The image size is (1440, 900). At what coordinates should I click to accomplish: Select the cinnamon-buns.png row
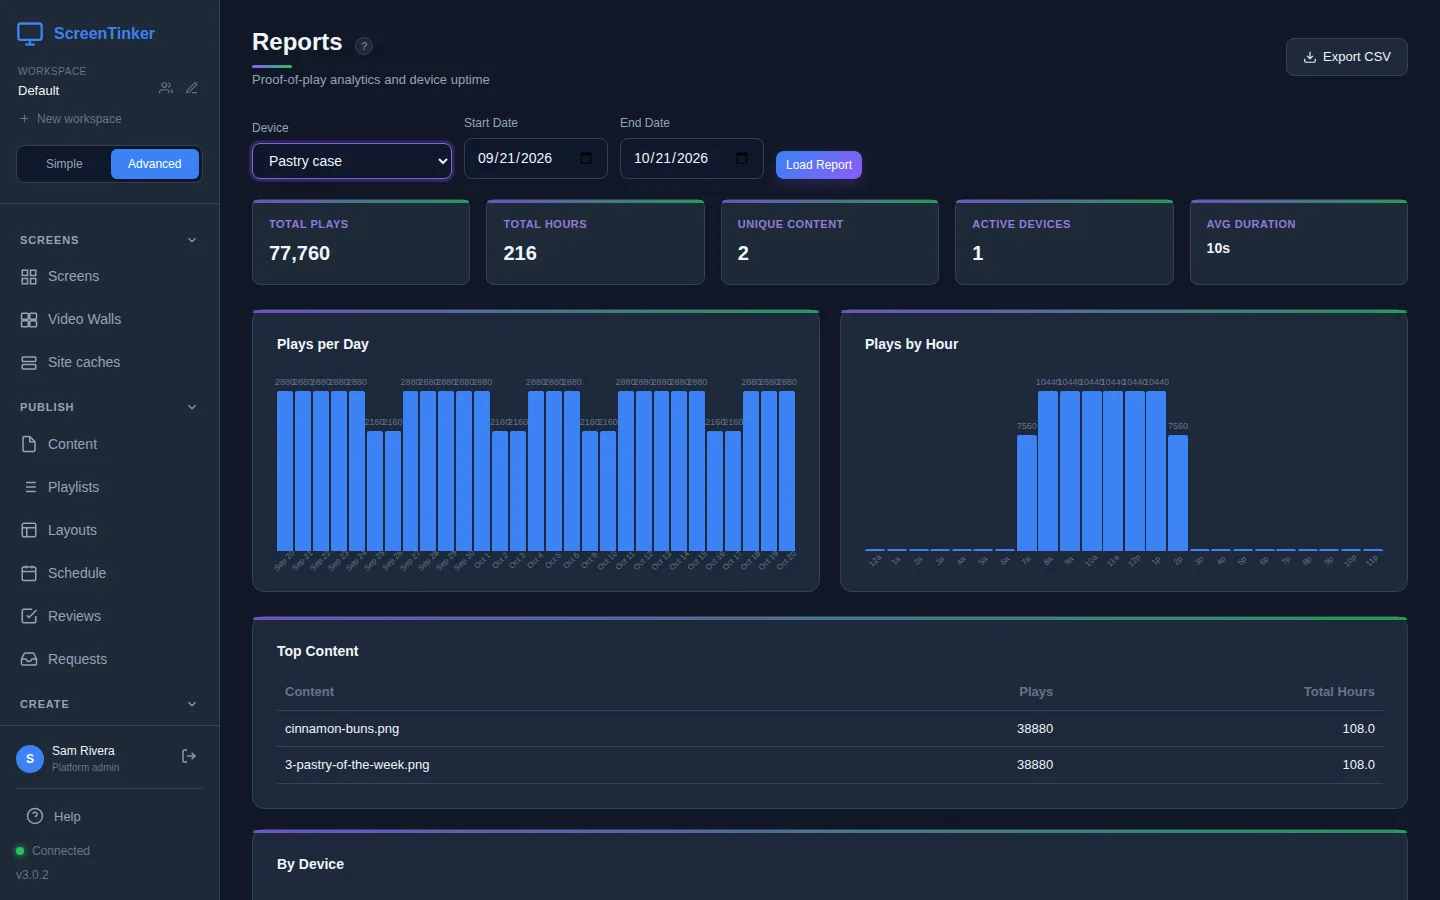click(x=830, y=729)
